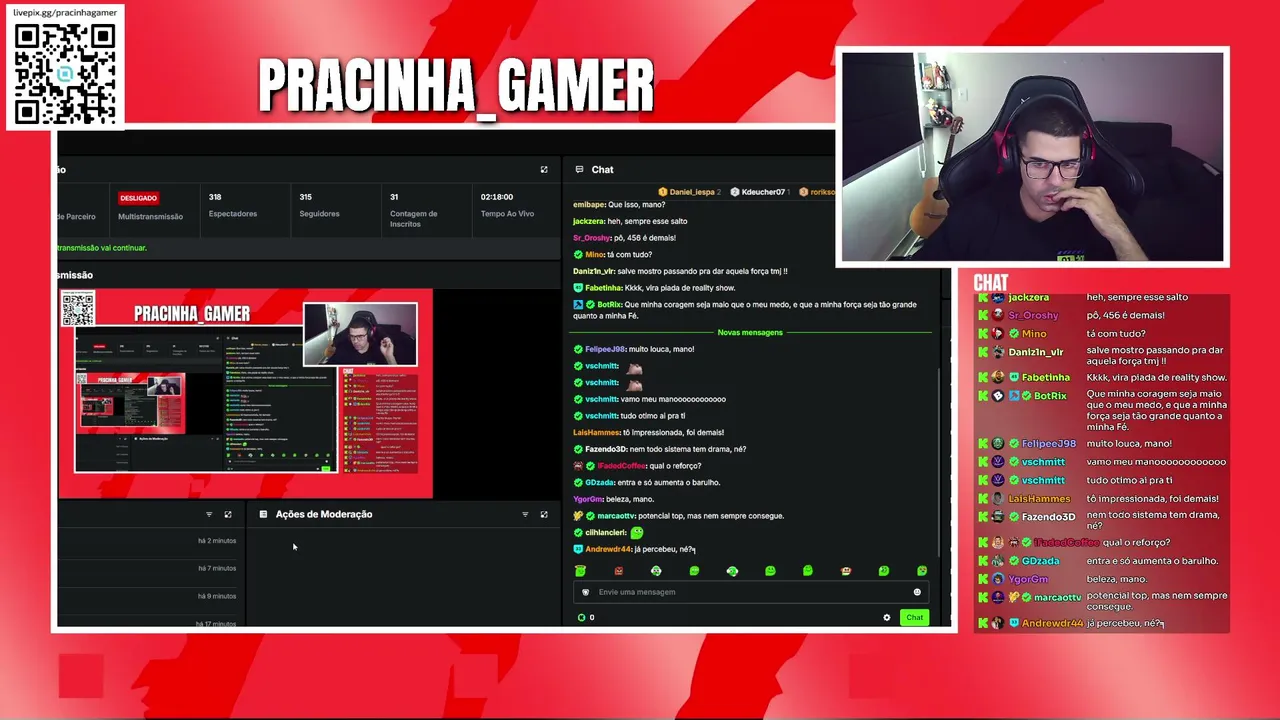Pick the orange-faced emote in quick emote row

pos(846,571)
